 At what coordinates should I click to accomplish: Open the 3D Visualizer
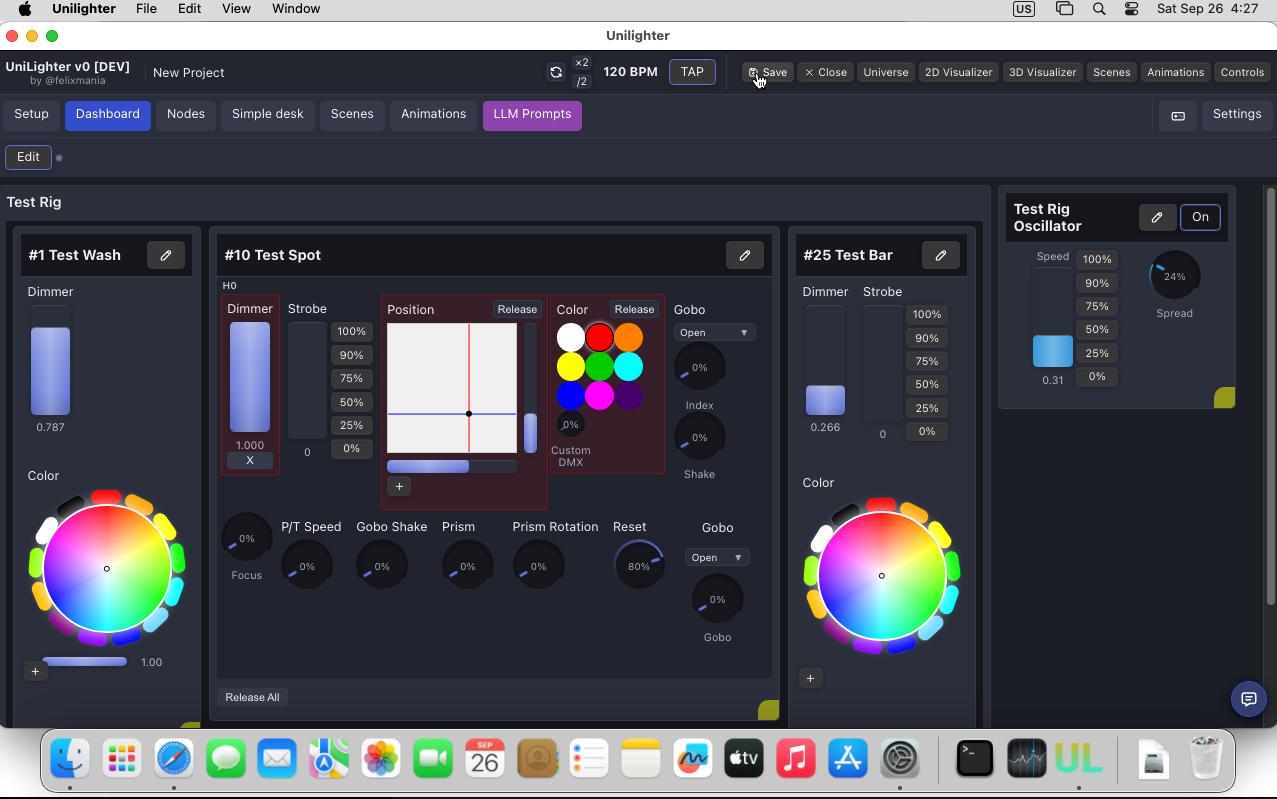pos(1042,72)
